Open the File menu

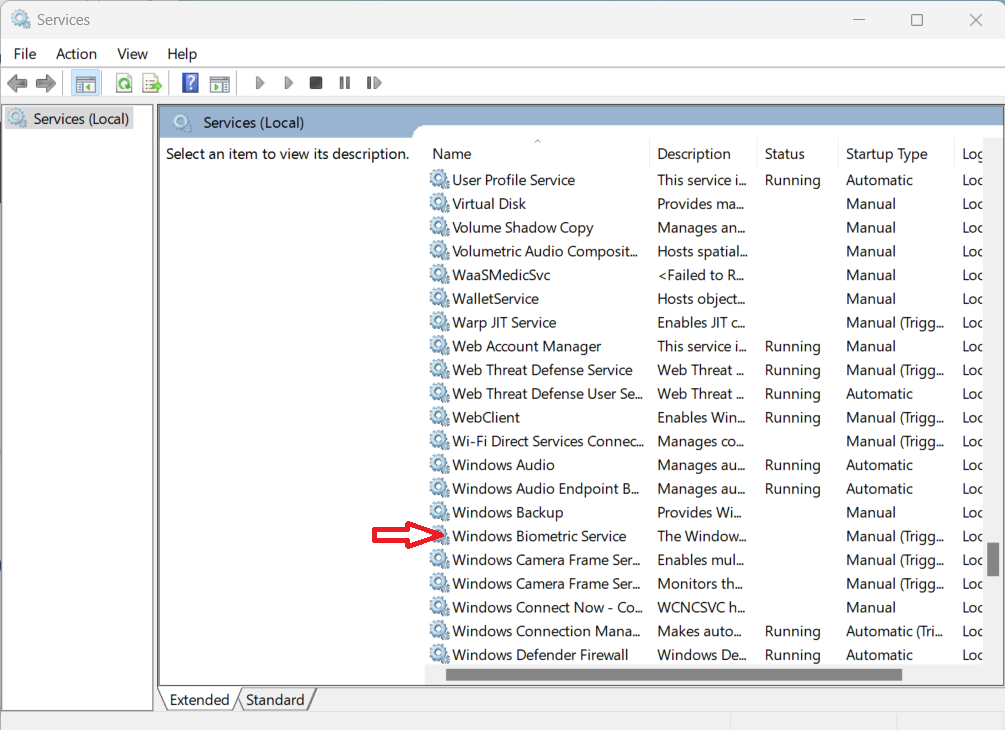pos(25,54)
